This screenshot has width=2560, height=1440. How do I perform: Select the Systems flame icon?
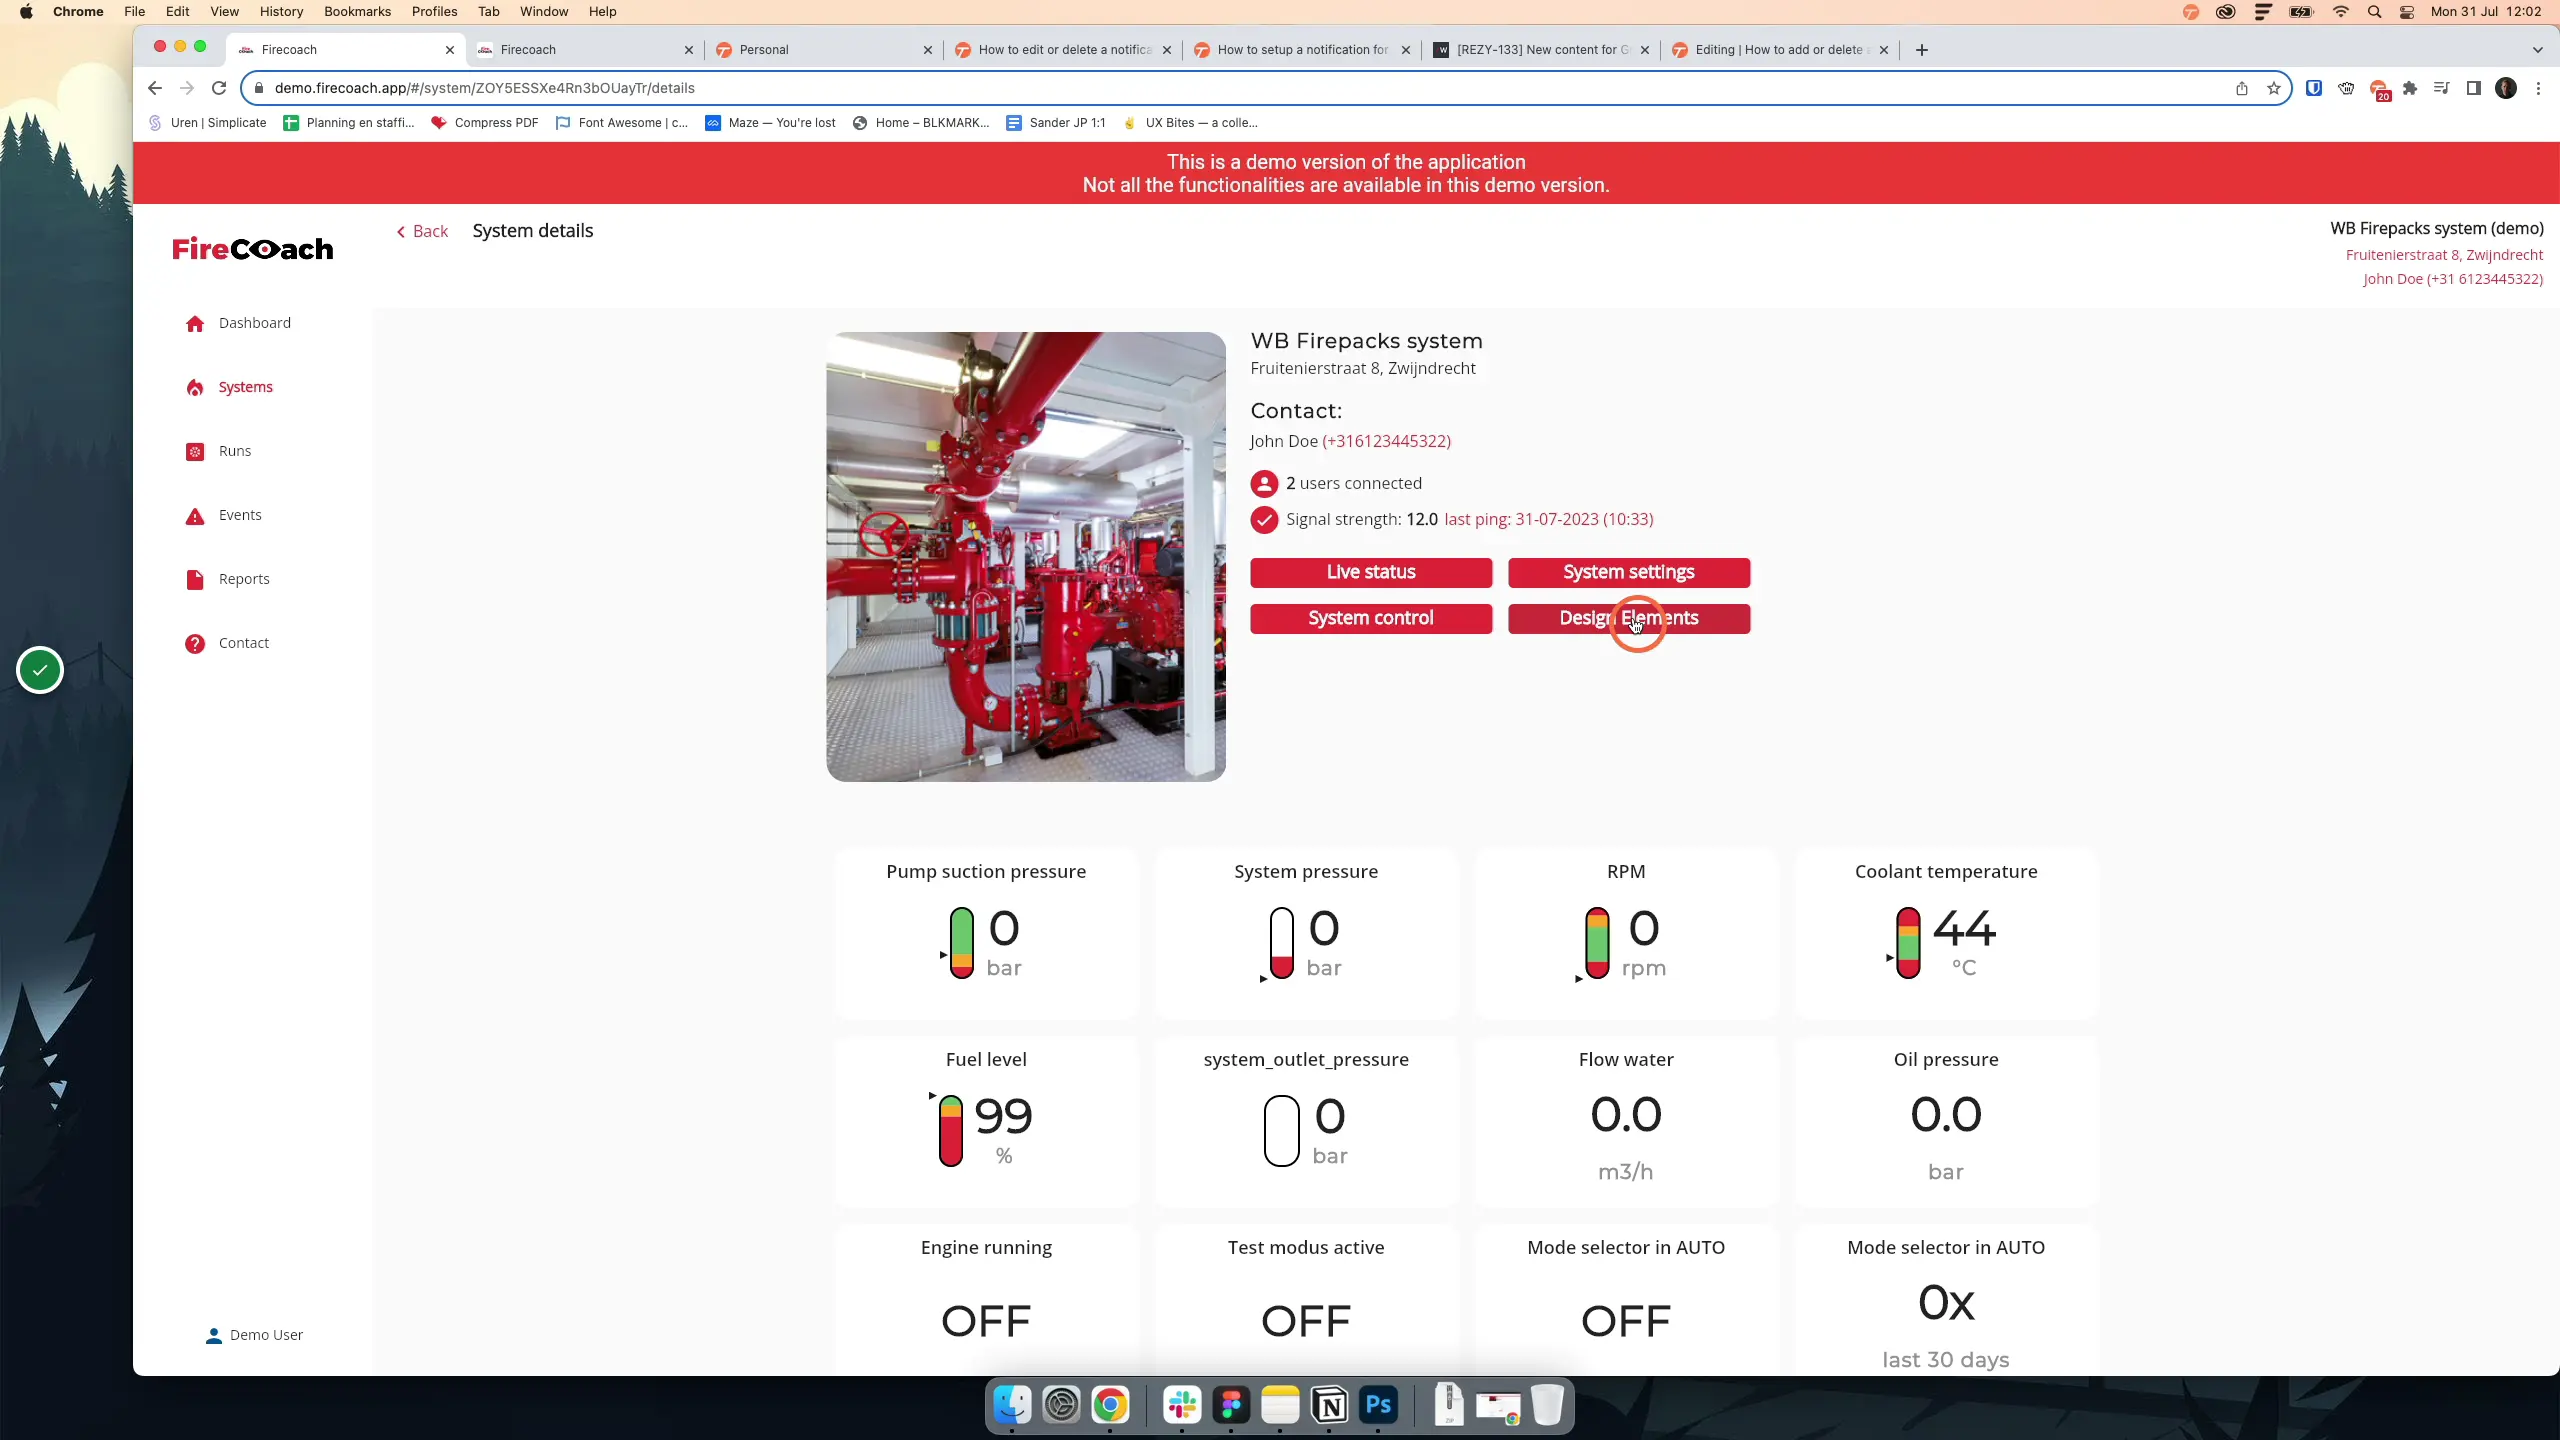pyautogui.click(x=195, y=388)
